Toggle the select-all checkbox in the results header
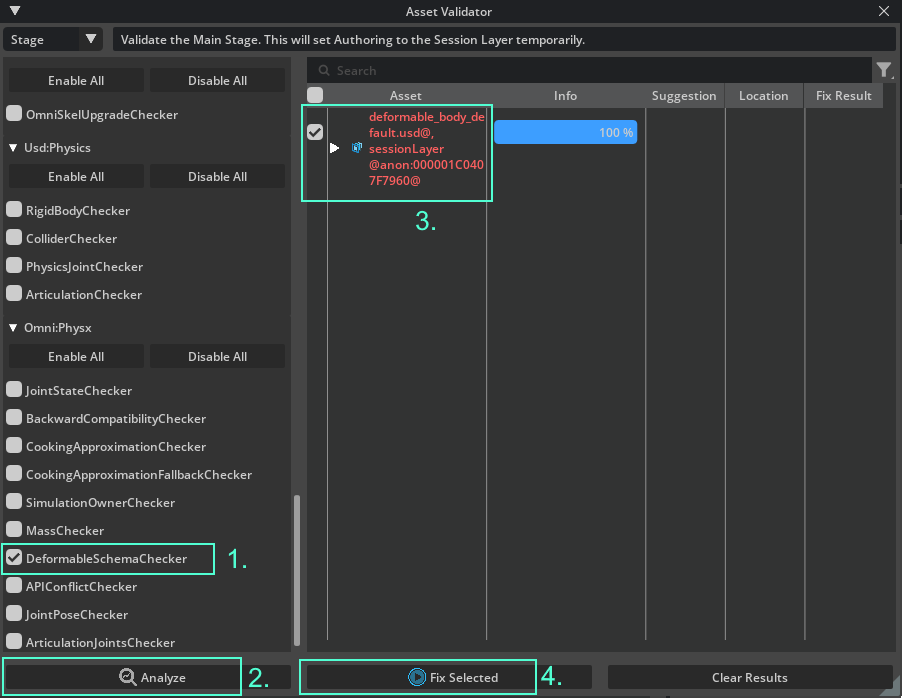Viewport: 902px width, 698px height. (314, 92)
